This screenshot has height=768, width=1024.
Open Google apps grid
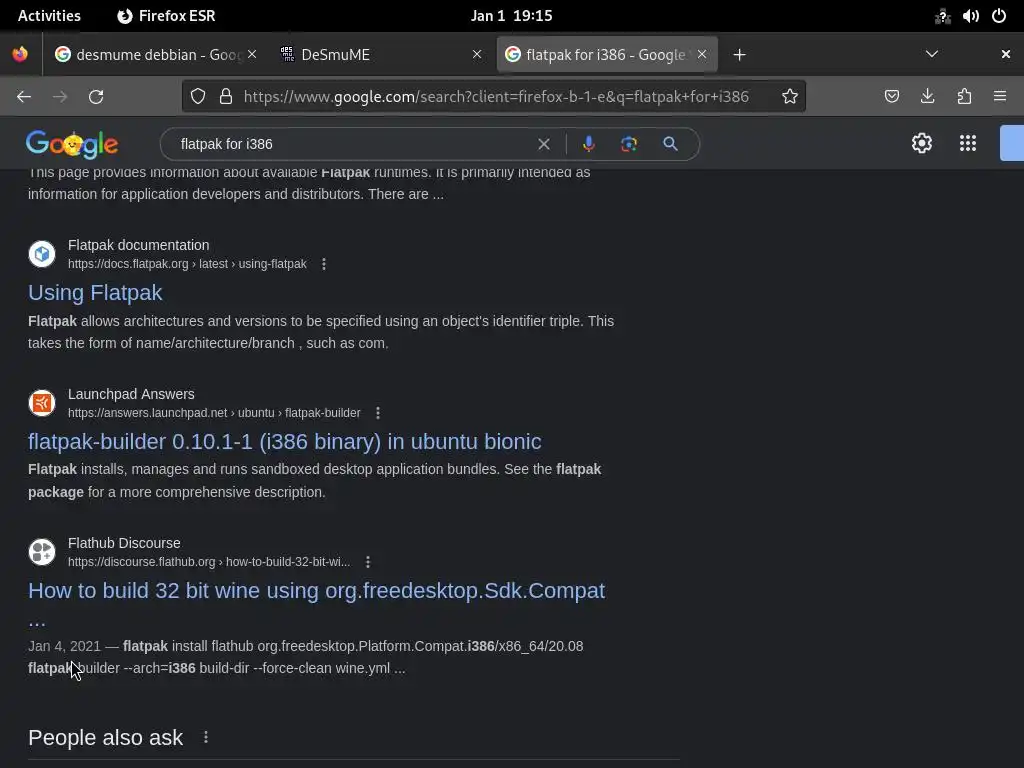[x=968, y=143]
